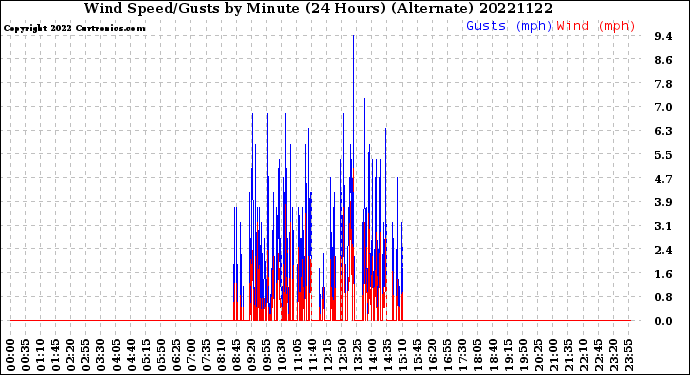Click the 06:25 time label
The height and width of the screenshot is (375, 690).
(x=176, y=355)
